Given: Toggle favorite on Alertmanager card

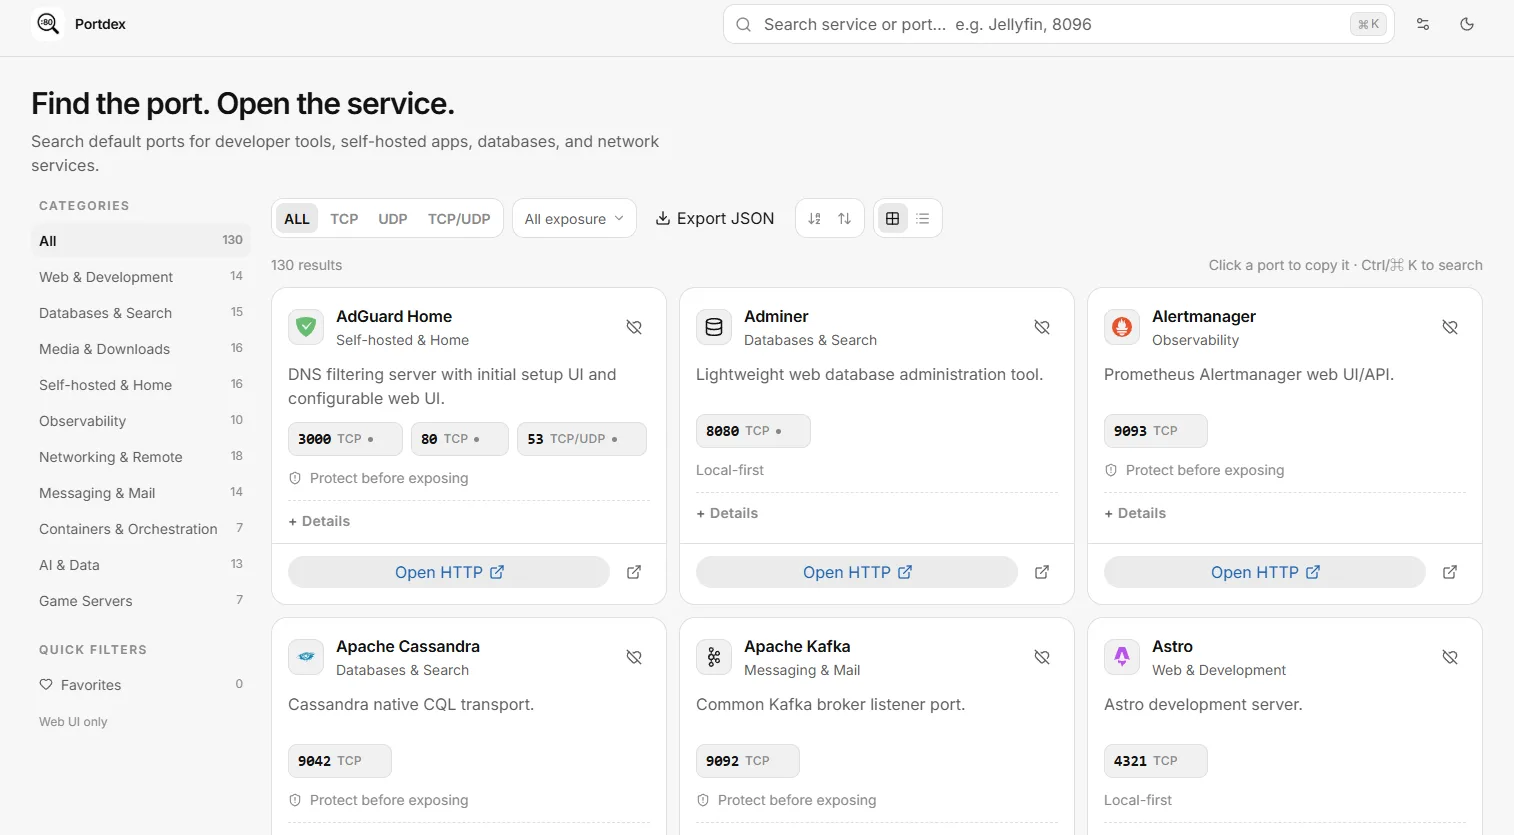Looking at the screenshot, I should [x=1450, y=327].
